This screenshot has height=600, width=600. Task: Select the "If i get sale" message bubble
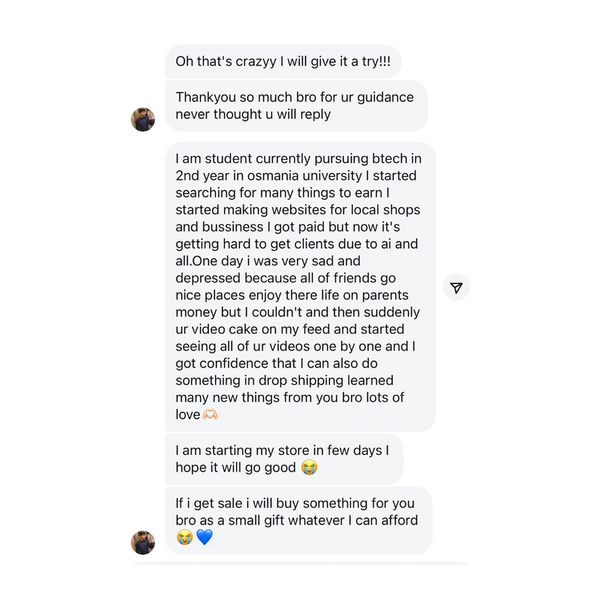(297, 520)
